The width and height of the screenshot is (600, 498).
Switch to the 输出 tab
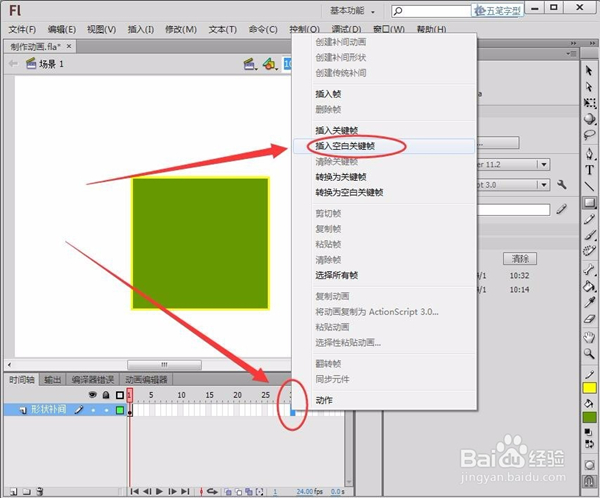tap(52, 380)
